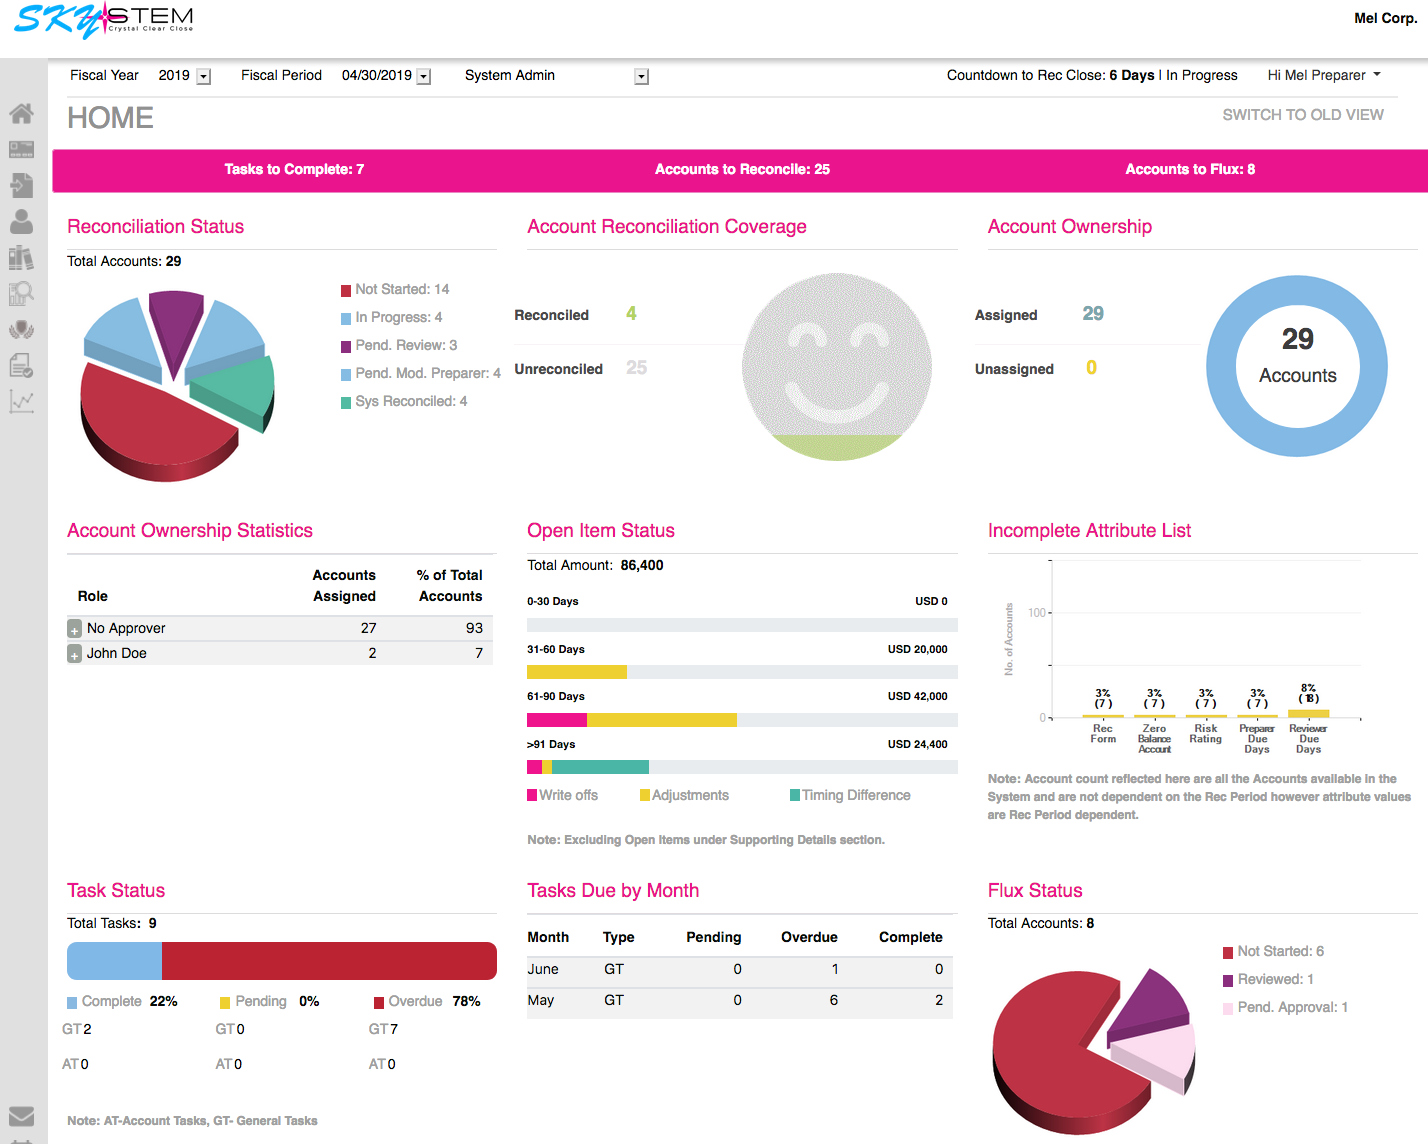Select the user profile sidebar icon
The image size is (1428, 1144).
click(x=21, y=221)
